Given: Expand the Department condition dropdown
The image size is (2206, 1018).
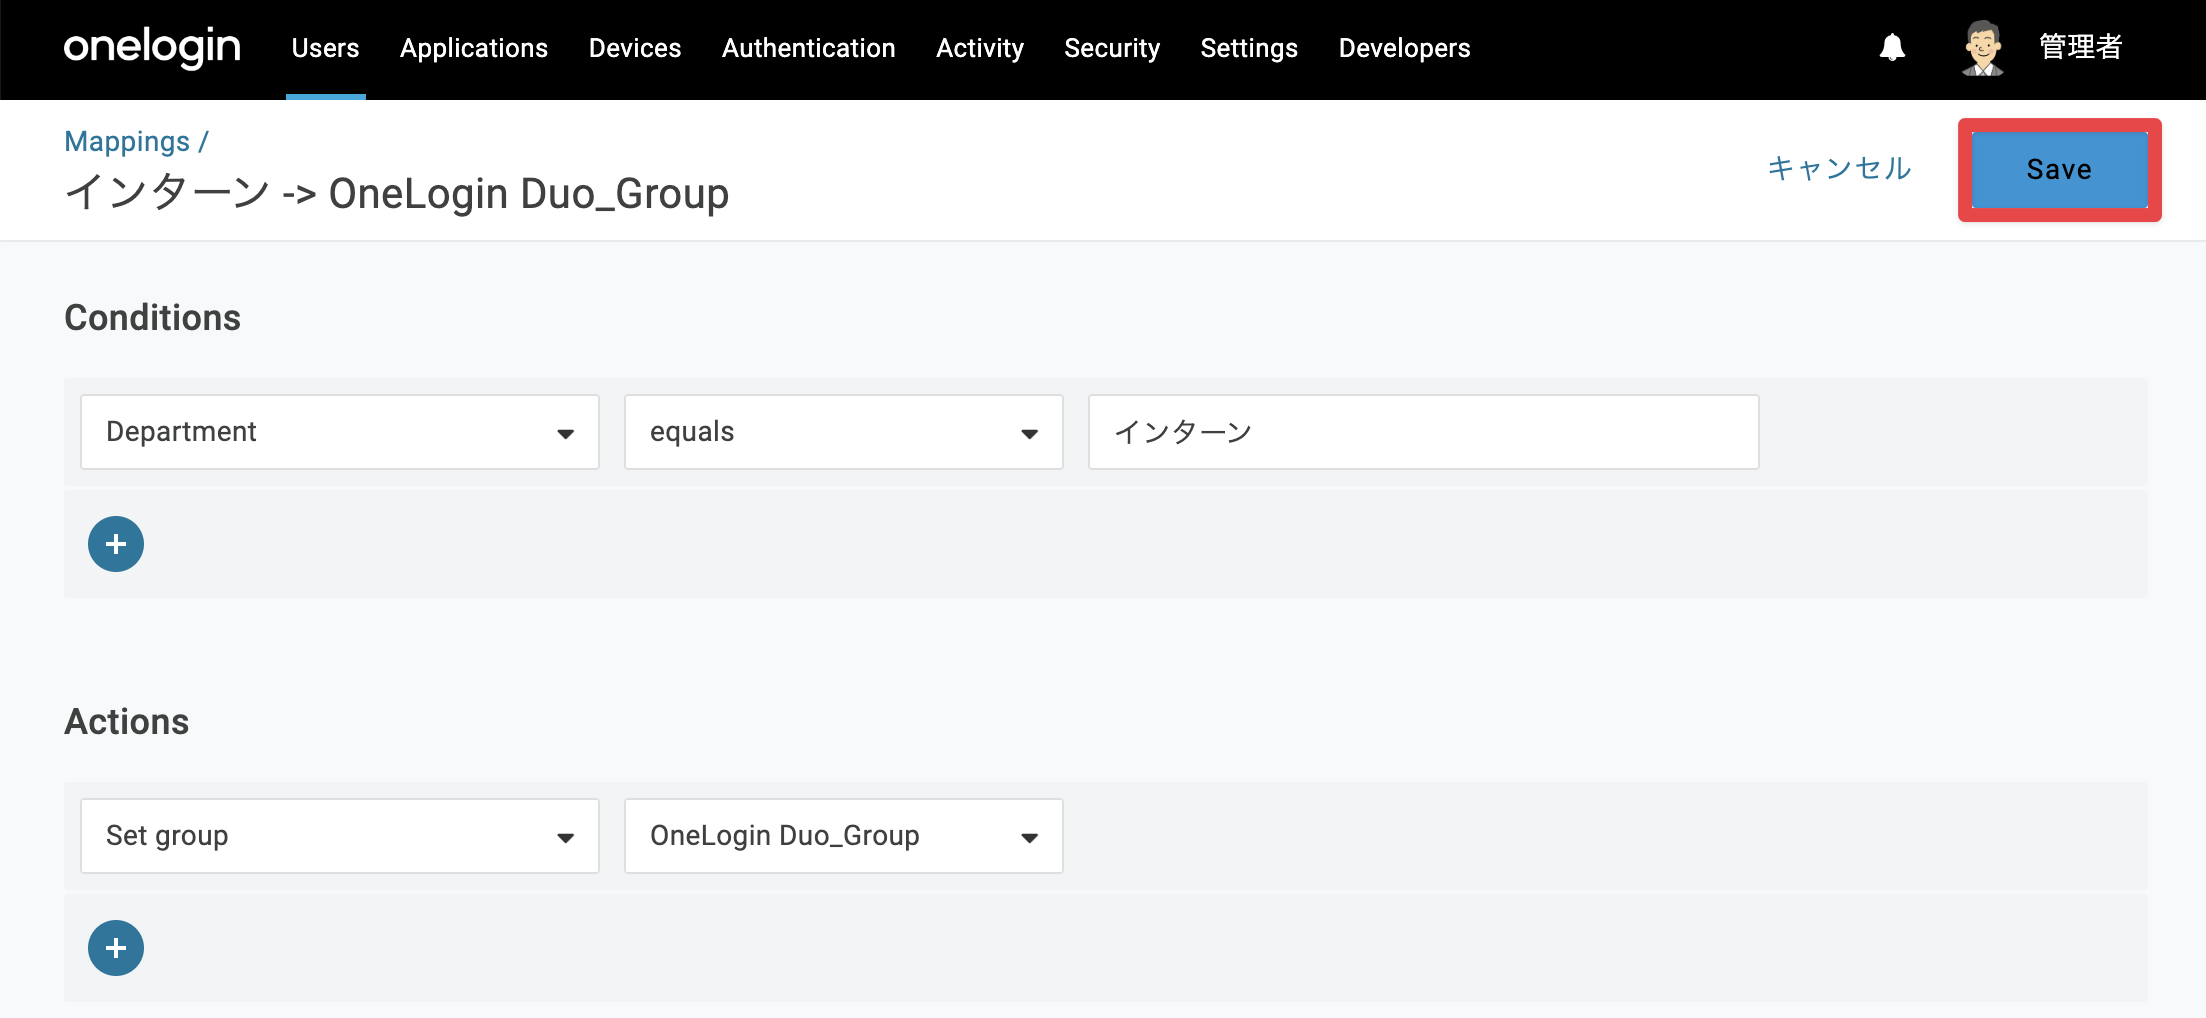Looking at the screenshot, I should pos(340,432).
